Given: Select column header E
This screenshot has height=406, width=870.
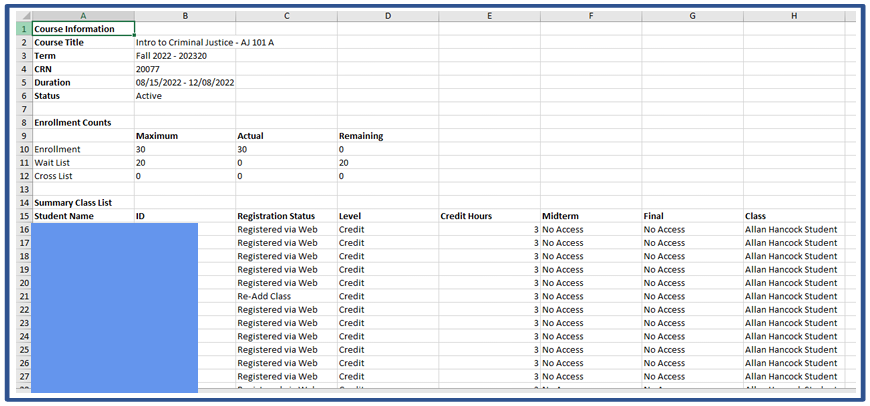Looking at the screenshot, I should [x=488, y=16].
